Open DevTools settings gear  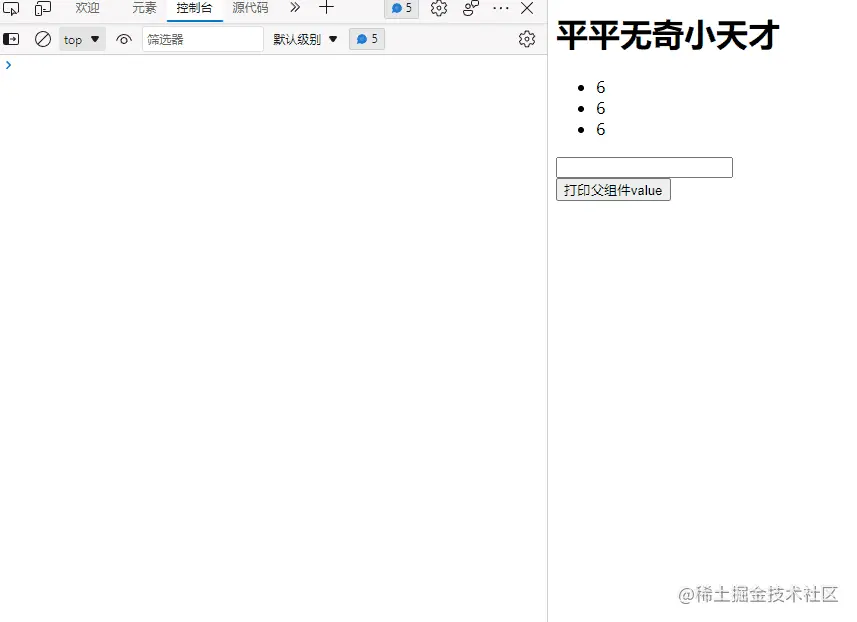click(x=438, y=8)
